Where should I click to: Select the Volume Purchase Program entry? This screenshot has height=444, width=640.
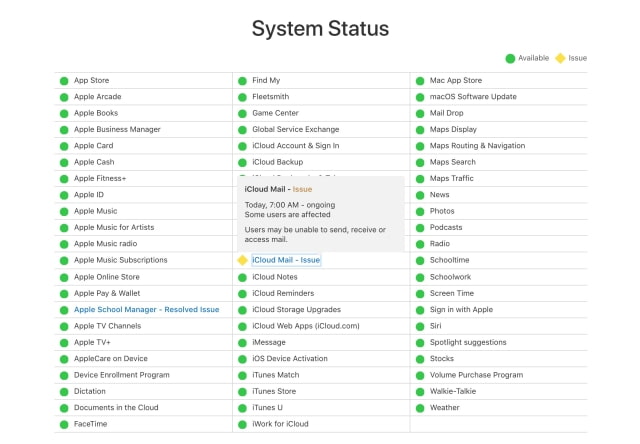[x=476, y=375]
